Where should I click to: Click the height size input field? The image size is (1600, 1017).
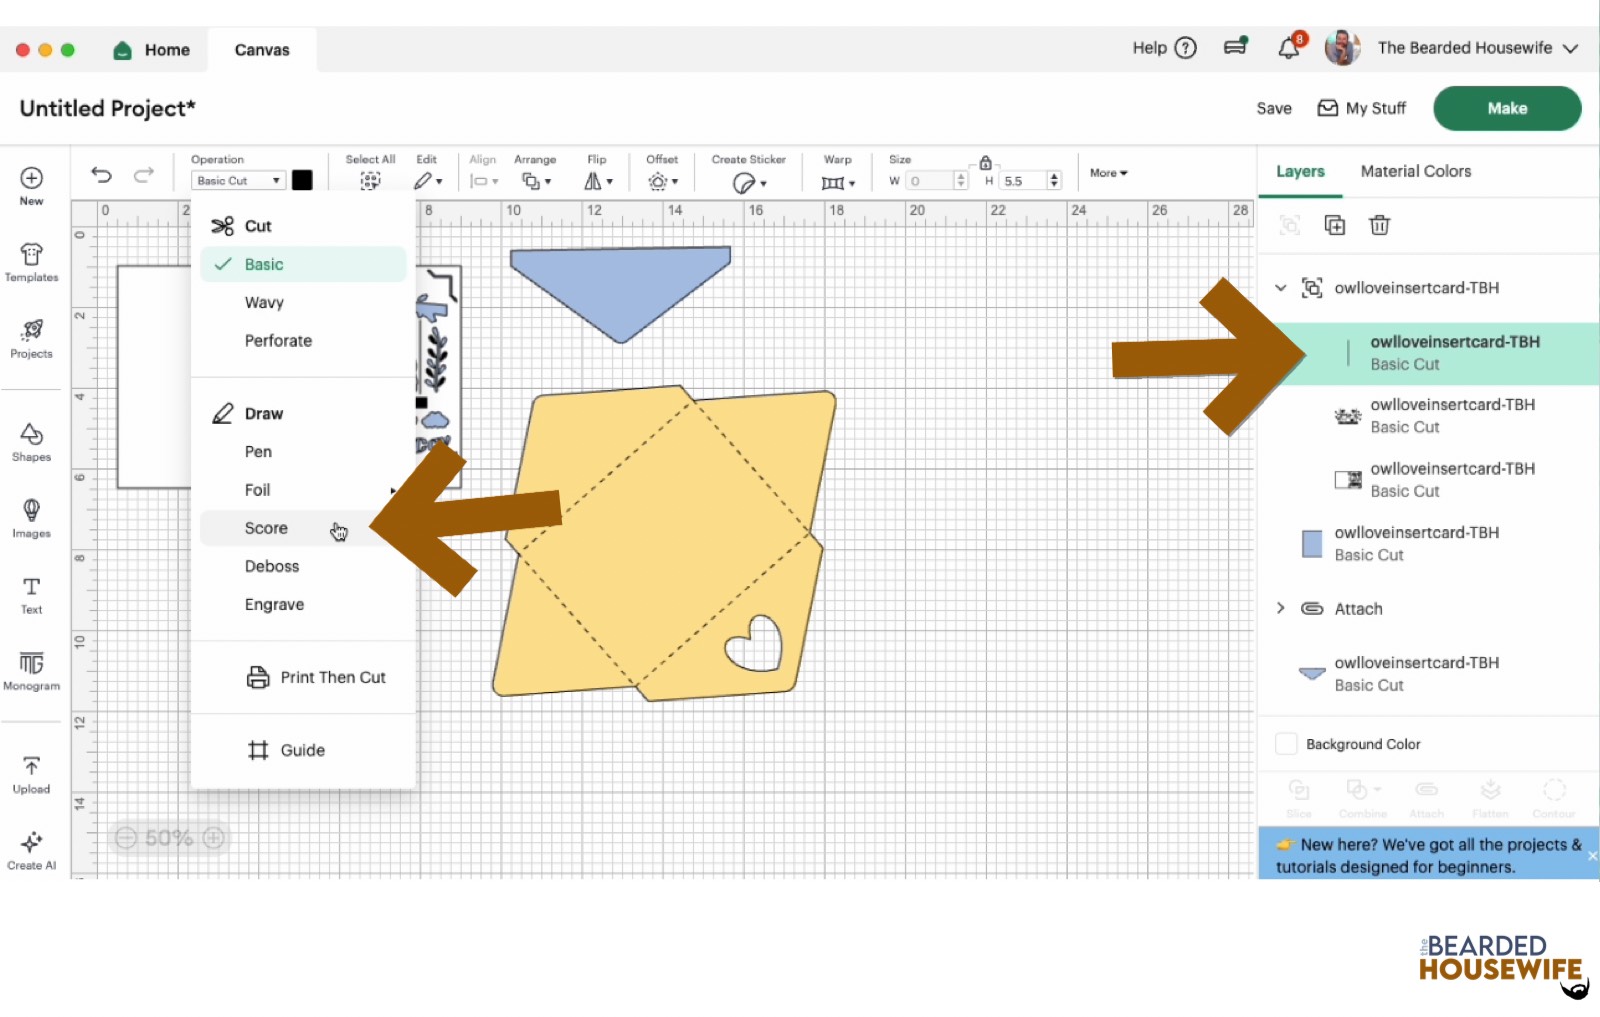1022,181
